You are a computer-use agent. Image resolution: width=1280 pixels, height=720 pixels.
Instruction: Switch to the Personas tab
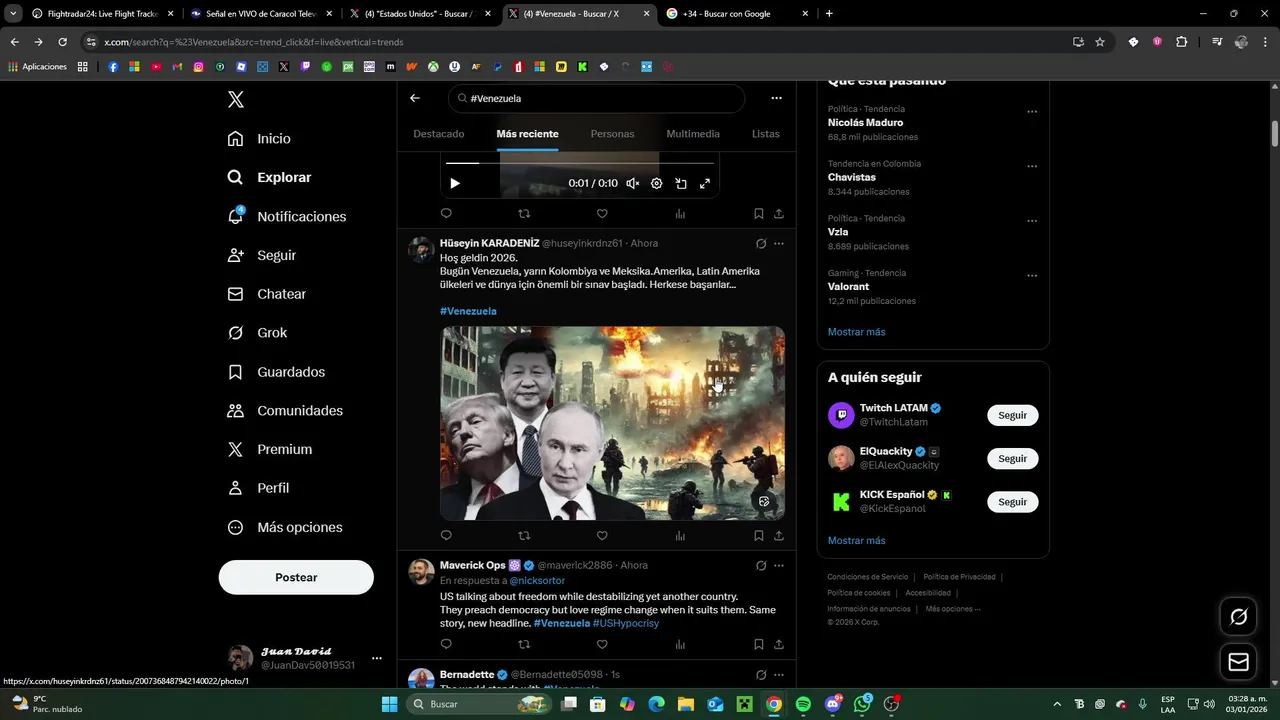pyautogui.click(x=612, y=134)
